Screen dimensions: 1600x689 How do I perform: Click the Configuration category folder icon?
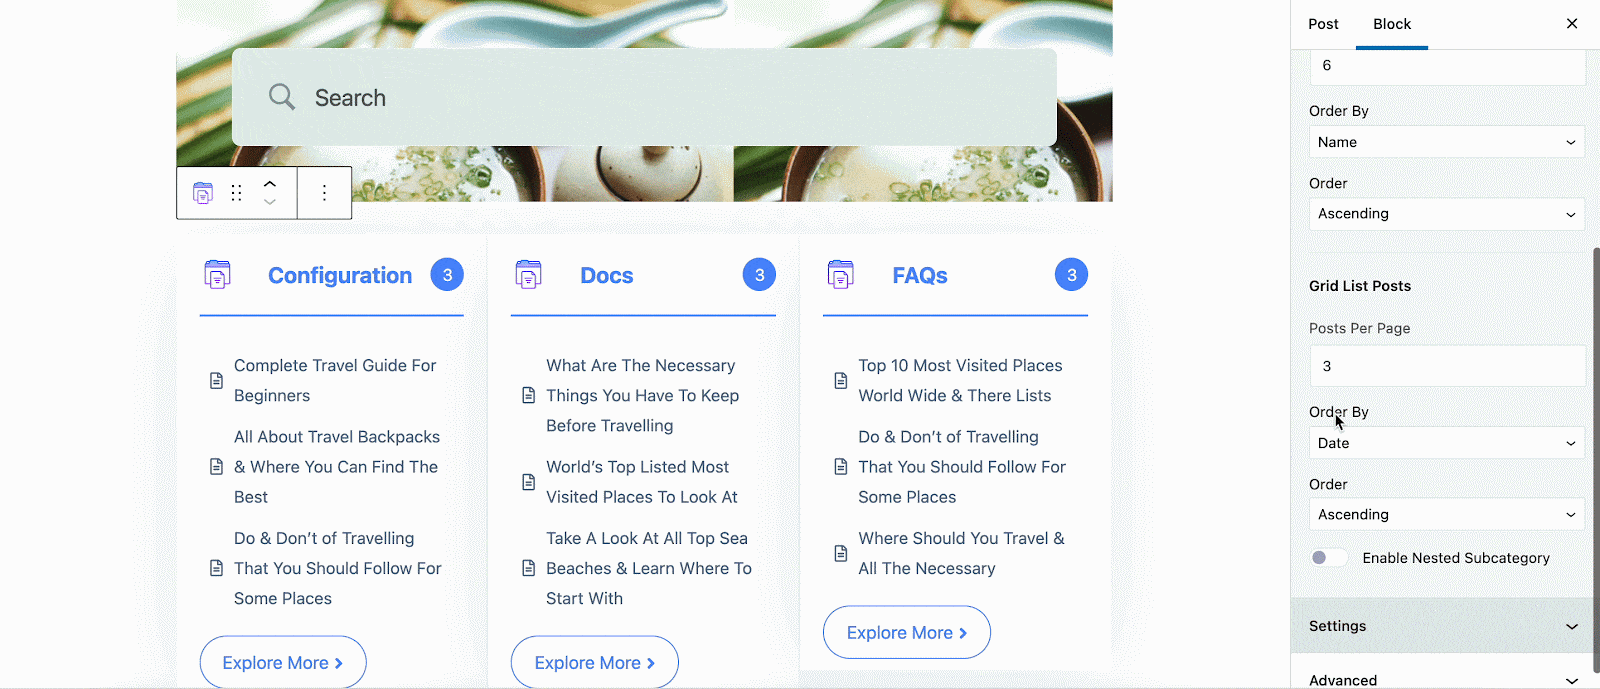pyautogui.click(x=217, y=274)
